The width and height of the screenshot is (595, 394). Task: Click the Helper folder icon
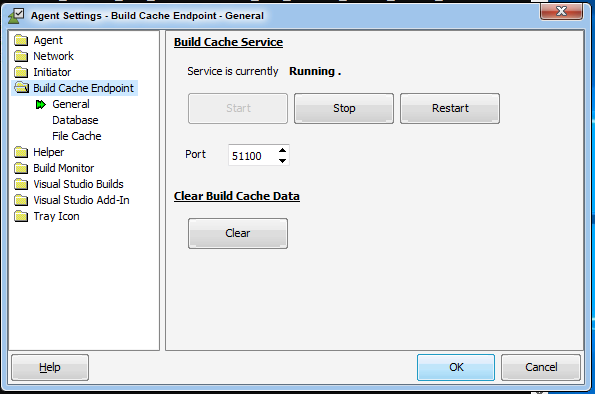[x=21, y=152]
